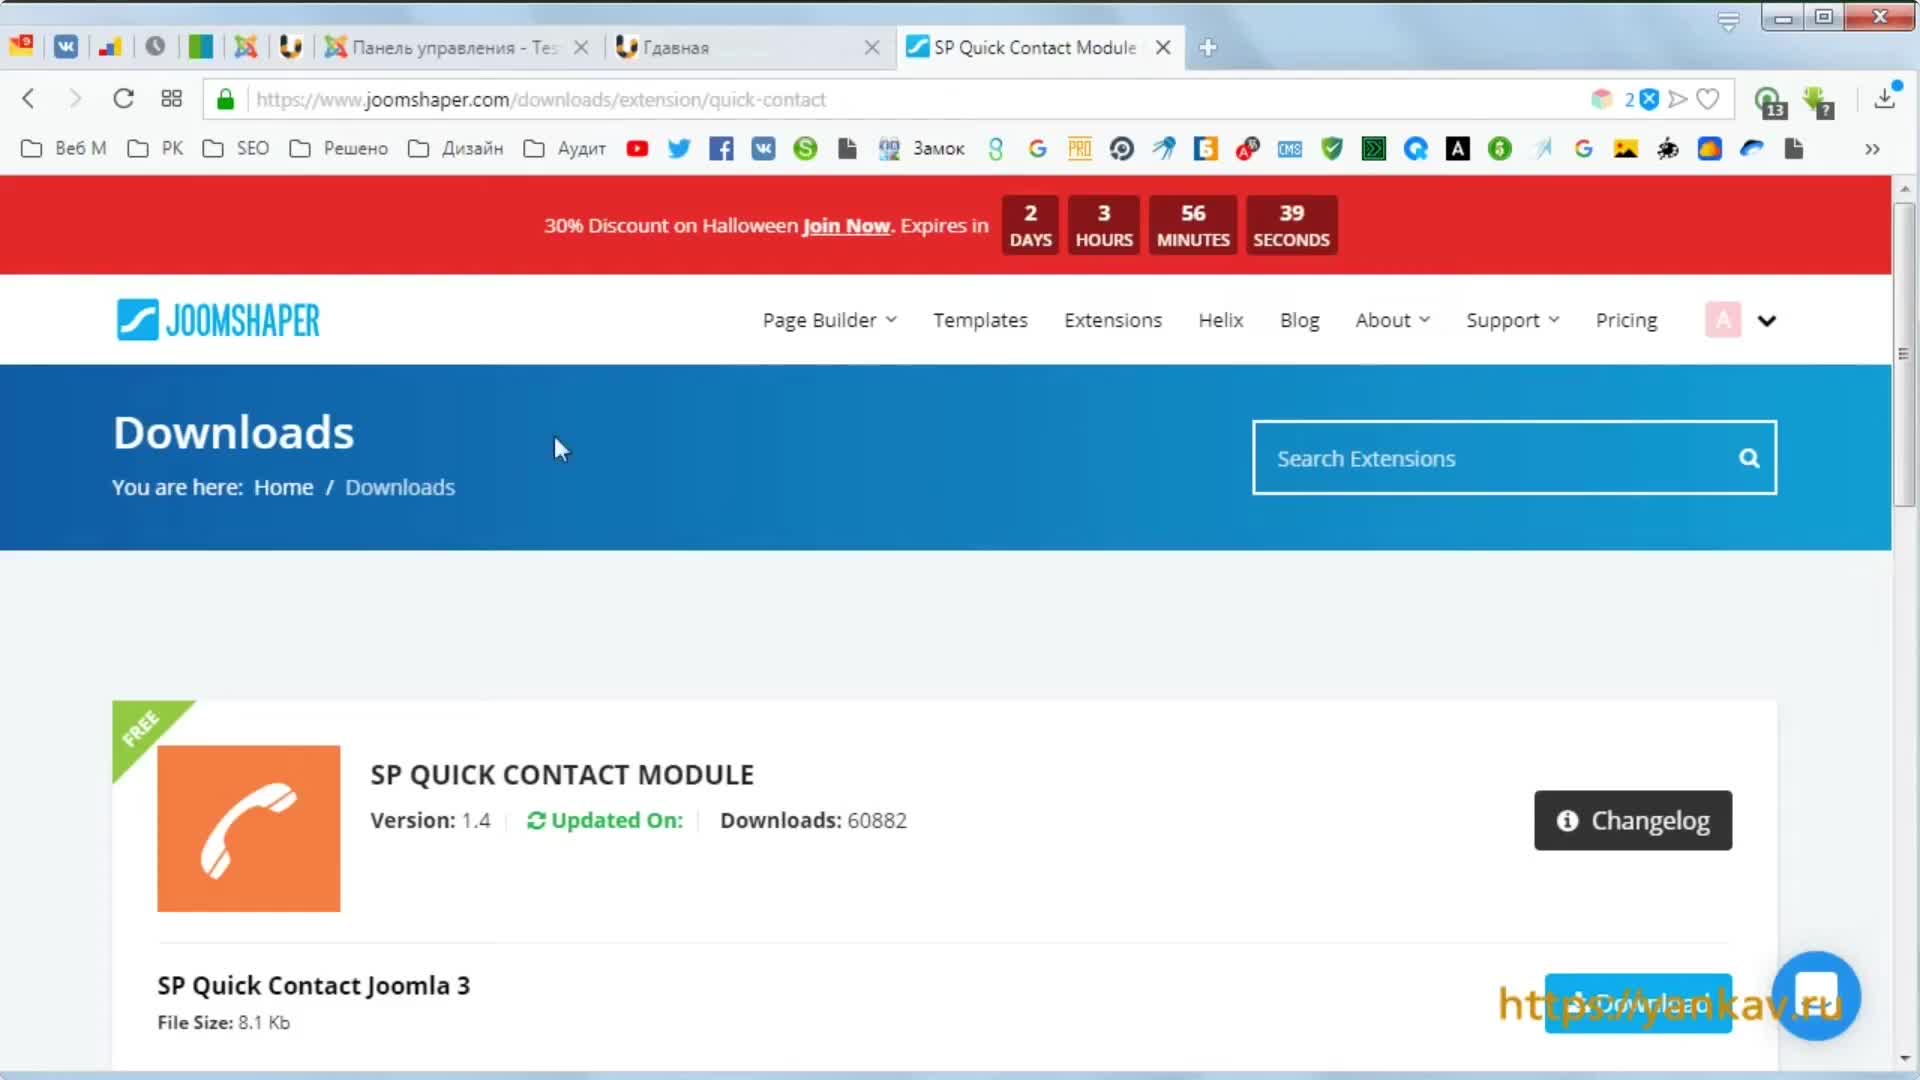The image size is (1920, 1080).
Task: Open the bug bookmark icon
Action: click(x=1668, y=149)
